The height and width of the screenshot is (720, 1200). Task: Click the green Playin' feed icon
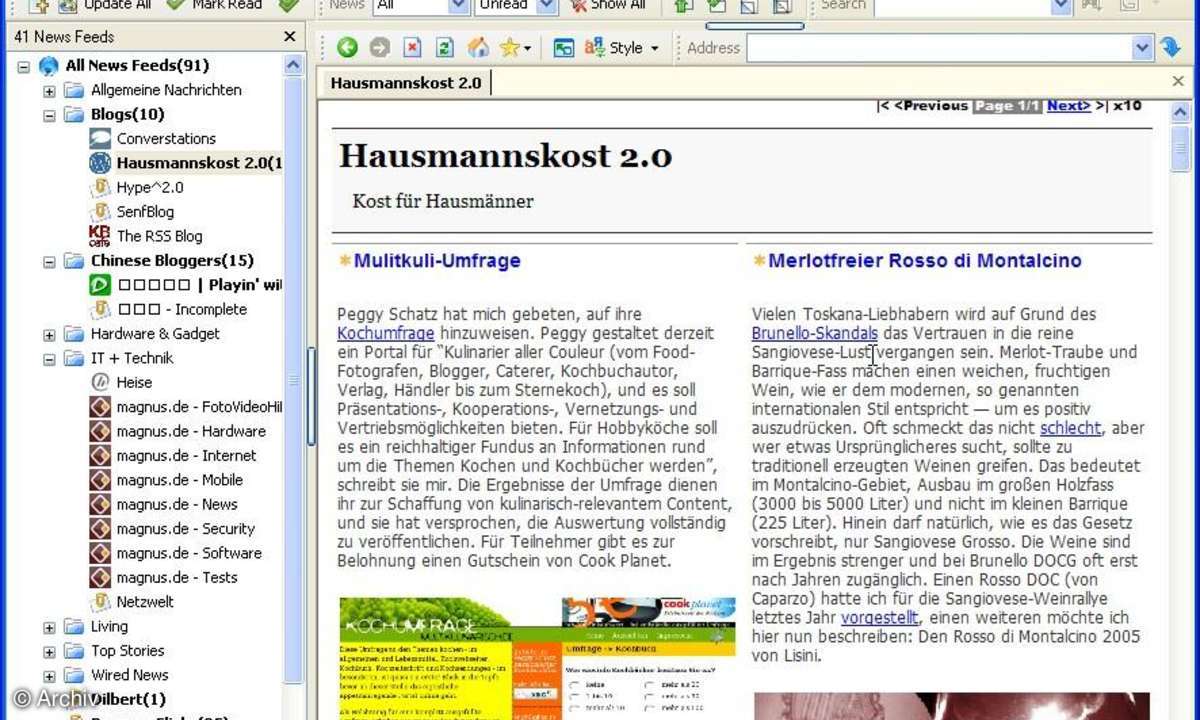pyautogui.click(x=100, y=285)
